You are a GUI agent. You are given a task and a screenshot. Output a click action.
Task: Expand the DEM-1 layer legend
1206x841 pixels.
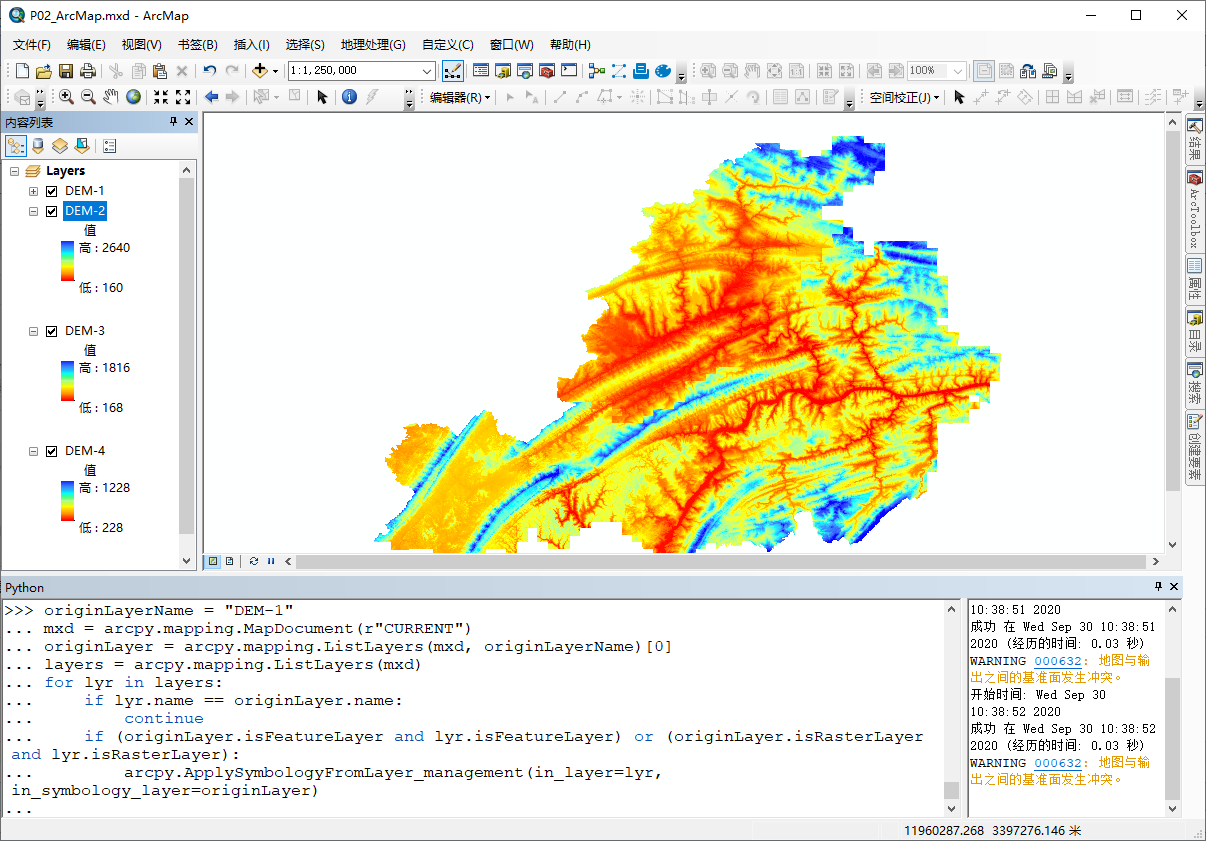click(34, 191)
